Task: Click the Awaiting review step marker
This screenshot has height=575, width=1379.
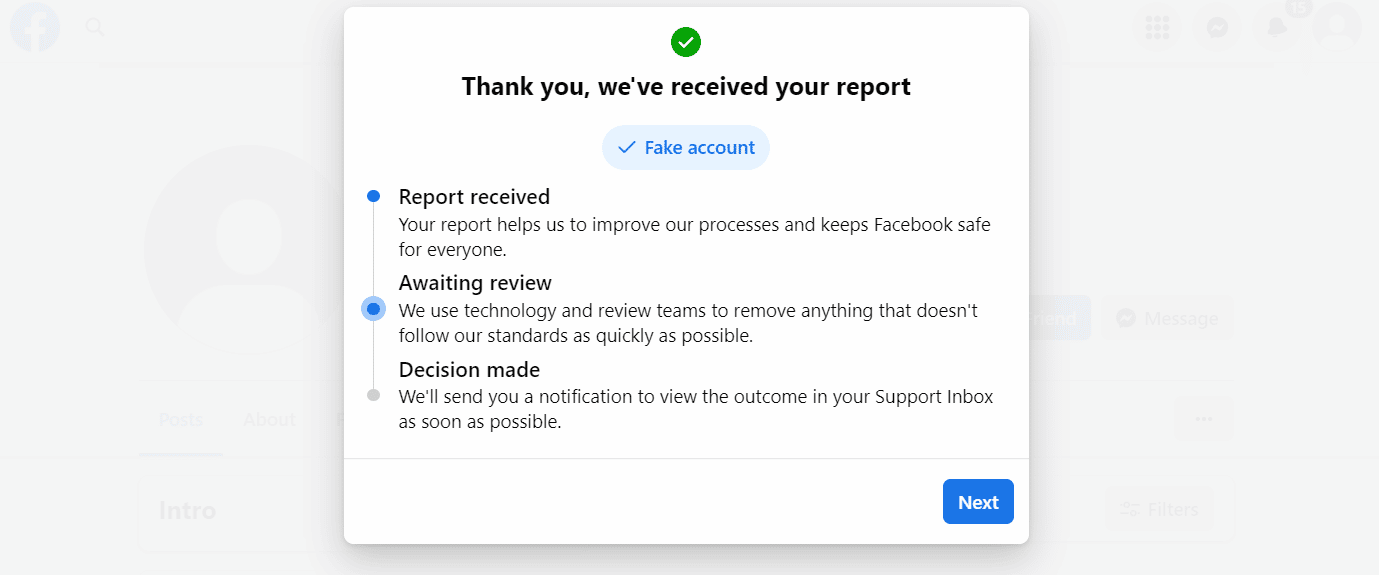Action: click(373, 309)
